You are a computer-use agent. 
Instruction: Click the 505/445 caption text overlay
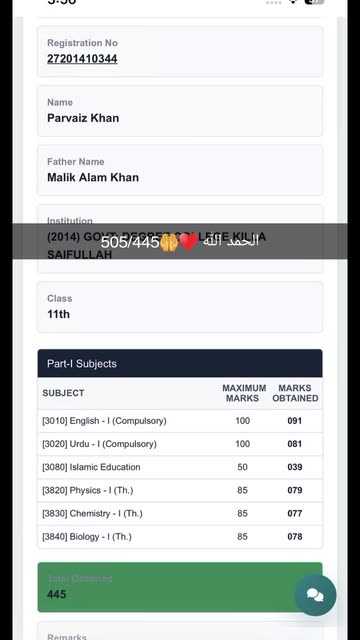130,242
